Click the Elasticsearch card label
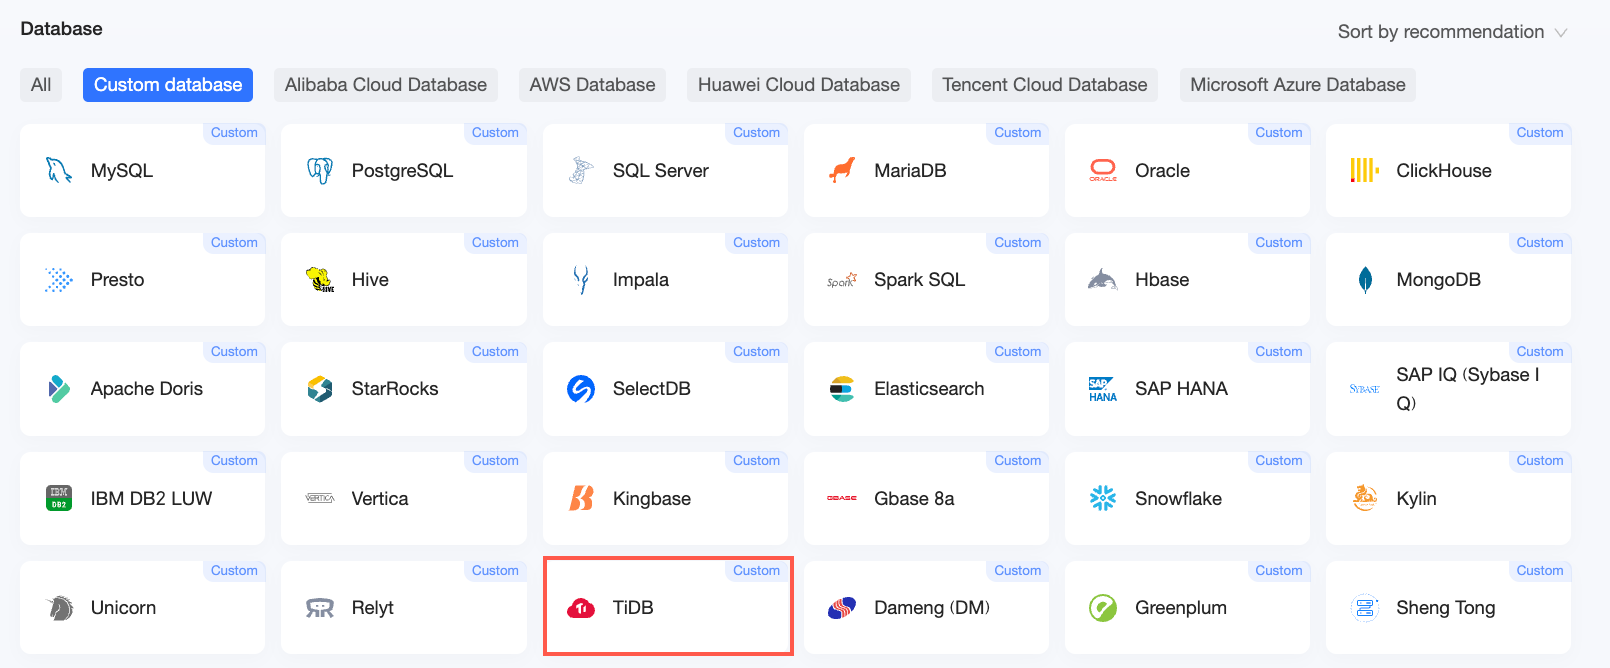The height and width of the screenshot is (668, 1610). coord(929,389)
